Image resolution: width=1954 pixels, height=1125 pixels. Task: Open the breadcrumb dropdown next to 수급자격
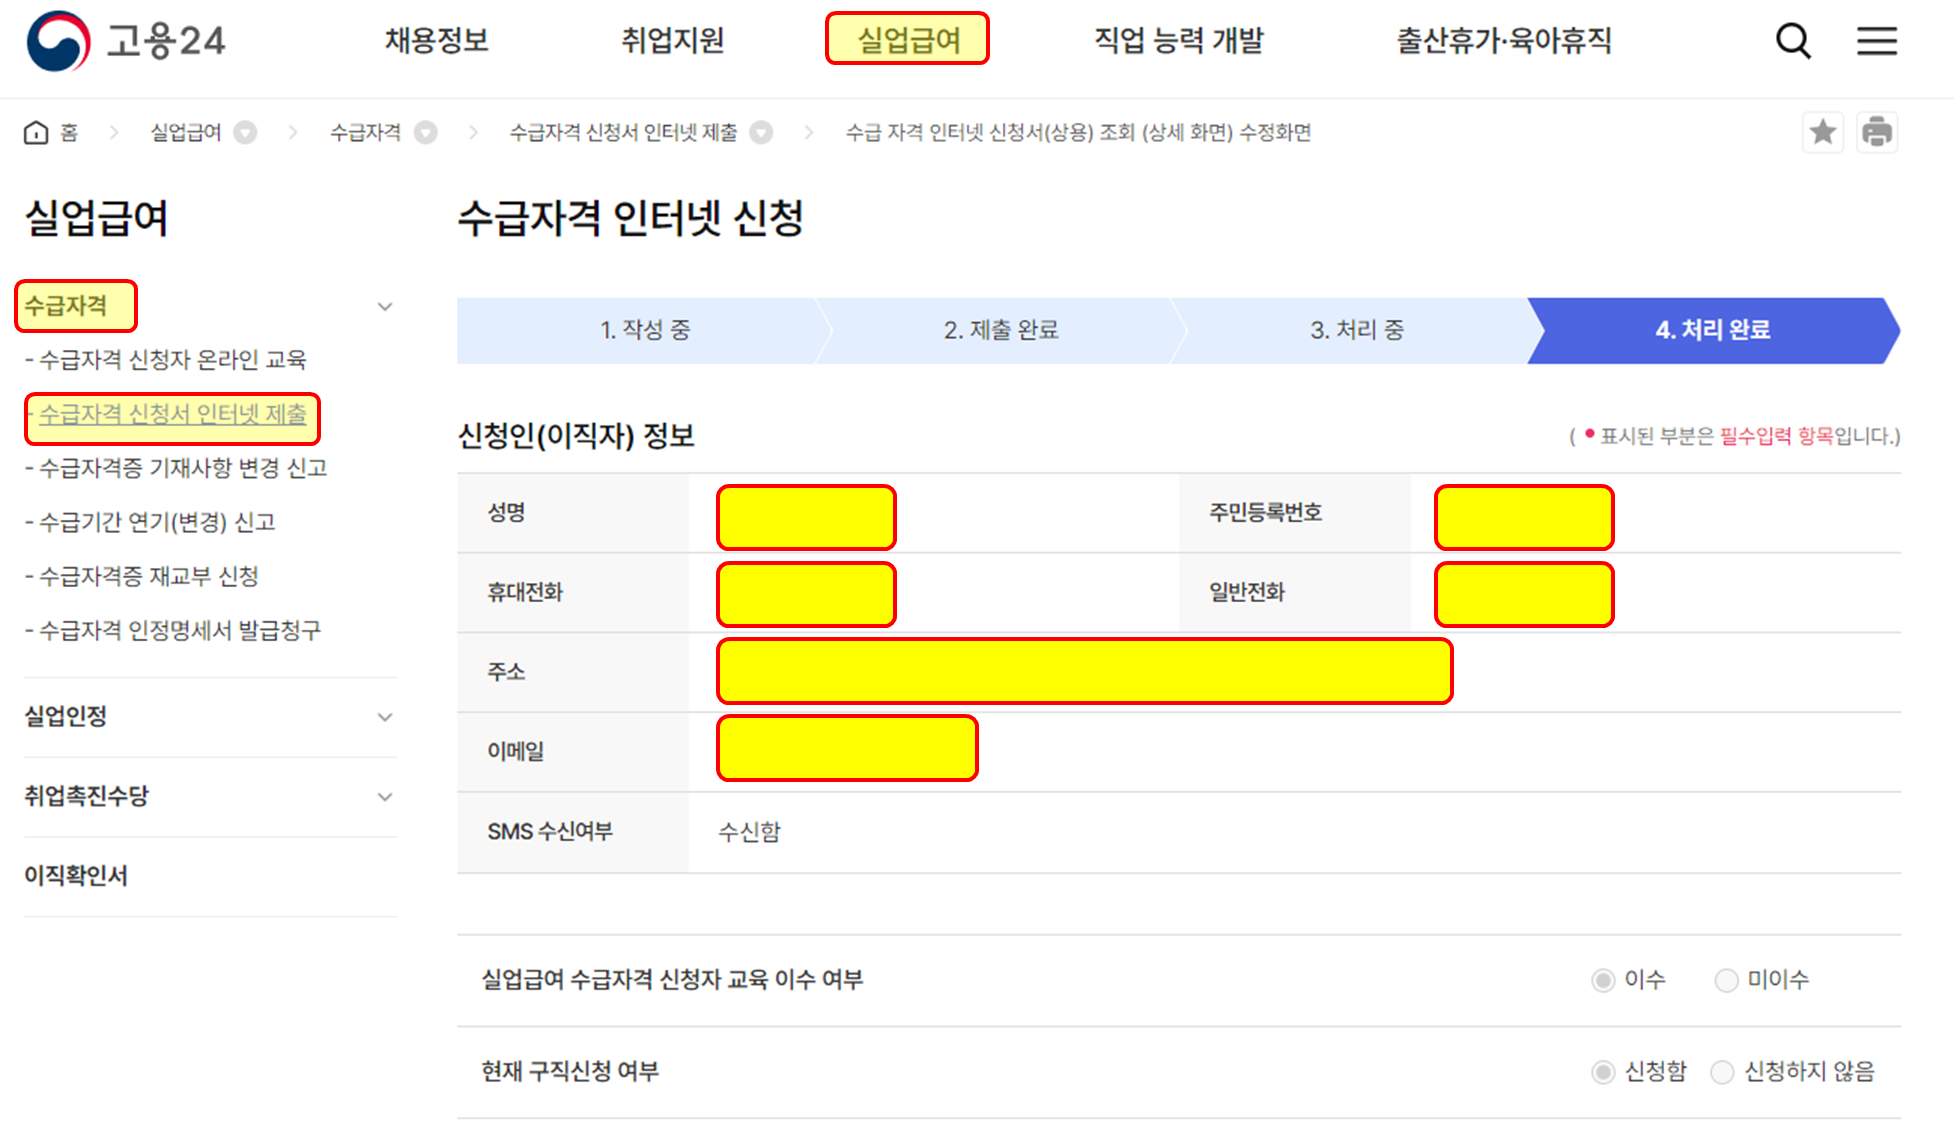click(425, 131)
